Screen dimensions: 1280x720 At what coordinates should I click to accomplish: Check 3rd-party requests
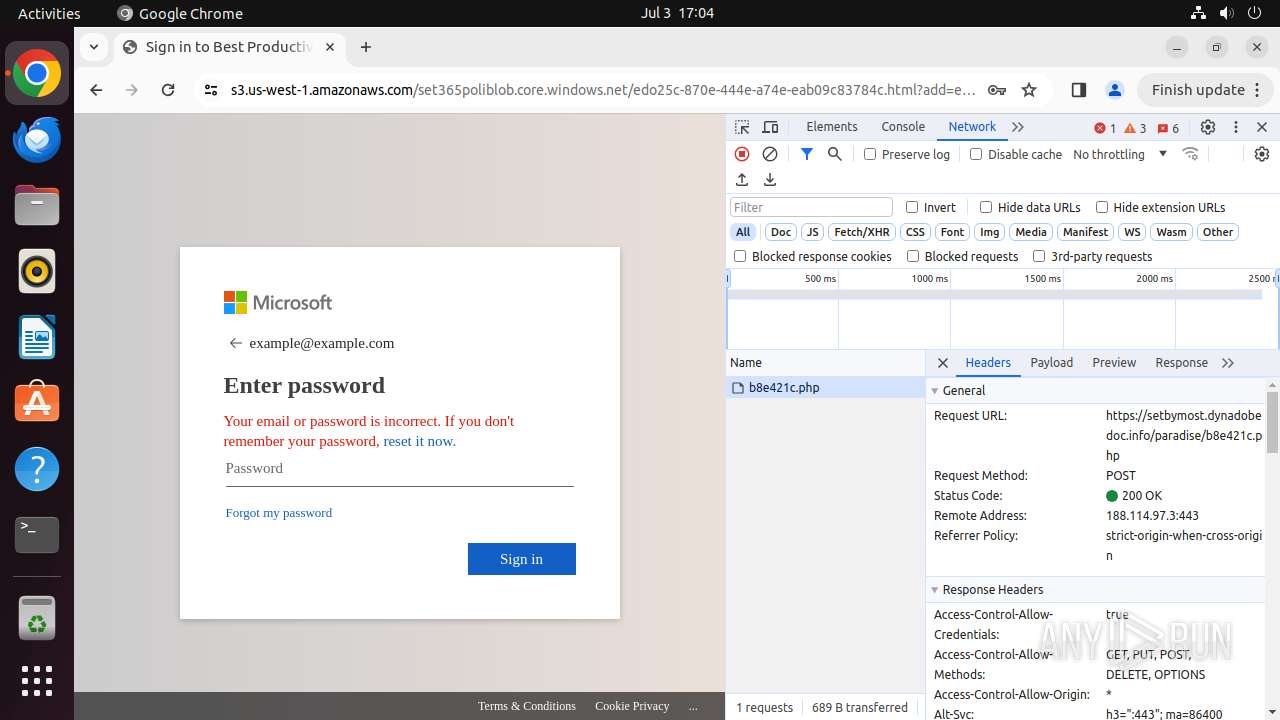[x=1039, y=256]
